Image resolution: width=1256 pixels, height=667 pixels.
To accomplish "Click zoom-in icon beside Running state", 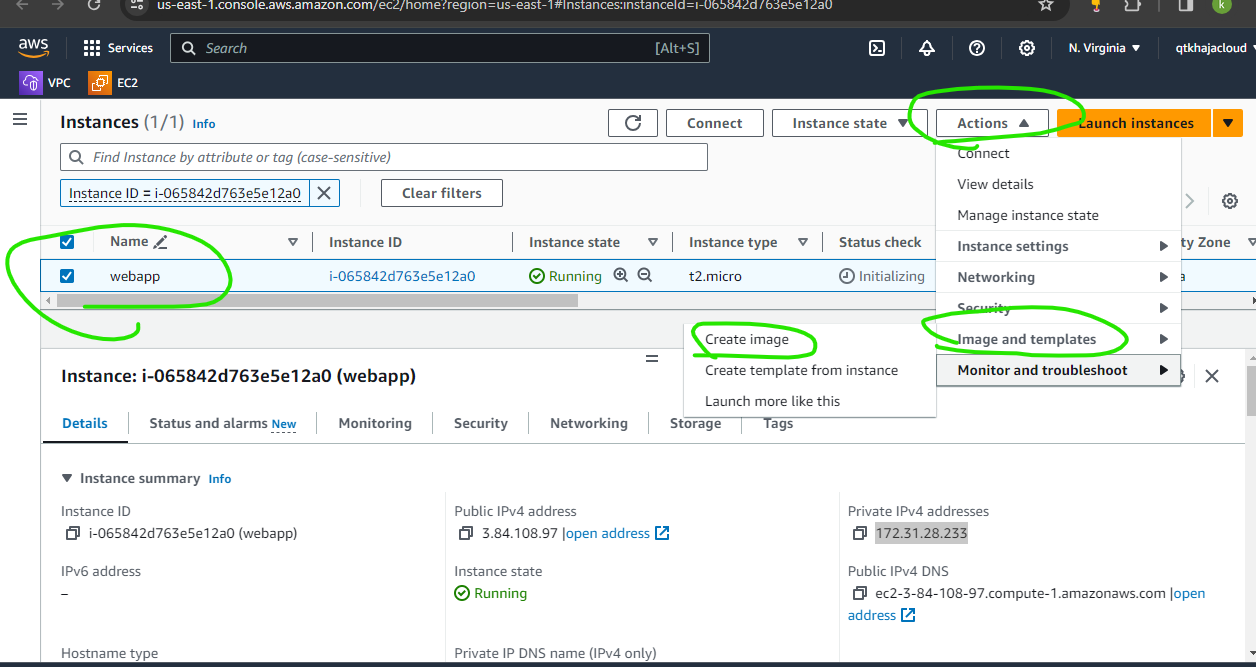I will (x=621, y=275).
